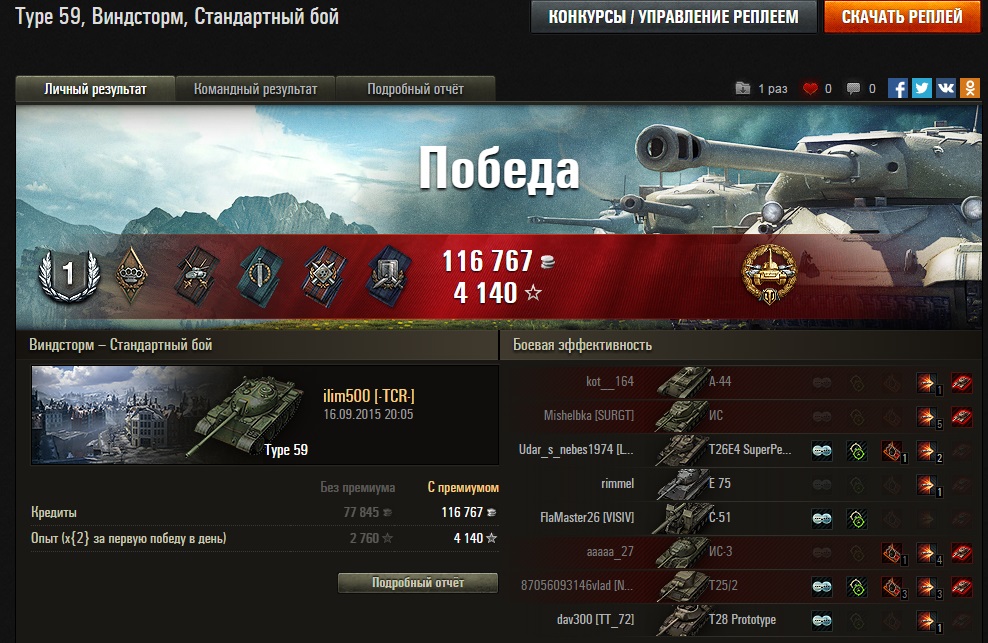Switch to Командный результат tab
Image resolution: width=988 pixels, height=643 pixels.
coord(255,89)
